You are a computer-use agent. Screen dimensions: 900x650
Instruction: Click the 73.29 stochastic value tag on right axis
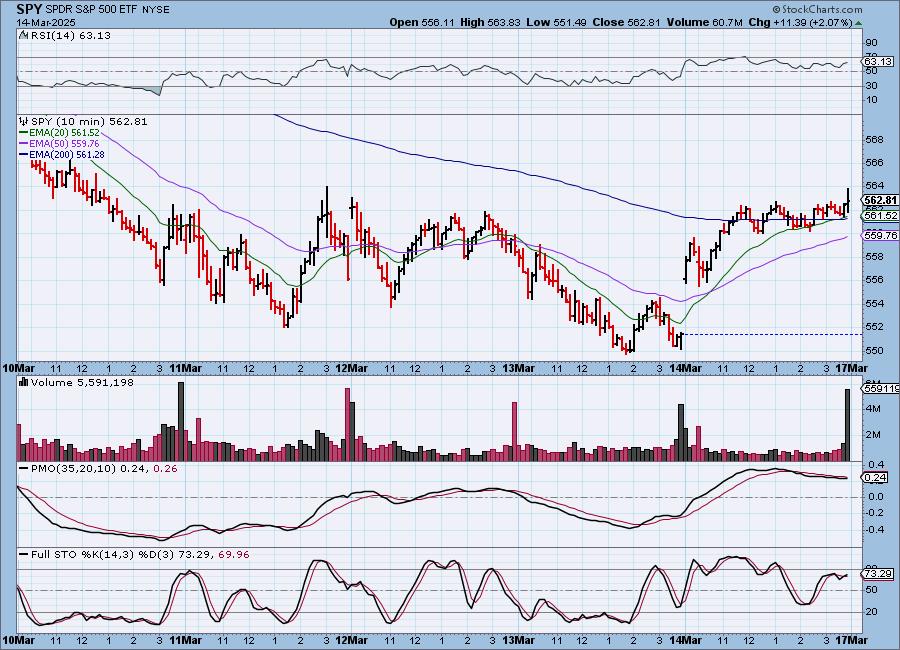pyautogui.click(x=878, y=574)
